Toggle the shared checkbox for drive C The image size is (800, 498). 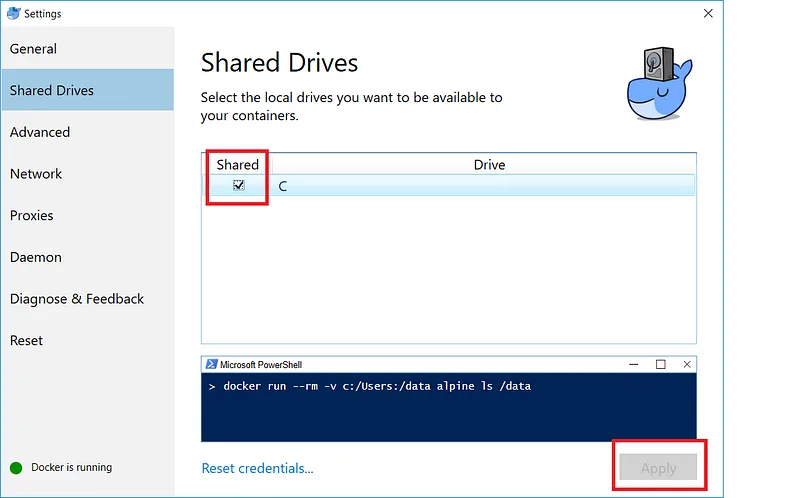[238, 185]
